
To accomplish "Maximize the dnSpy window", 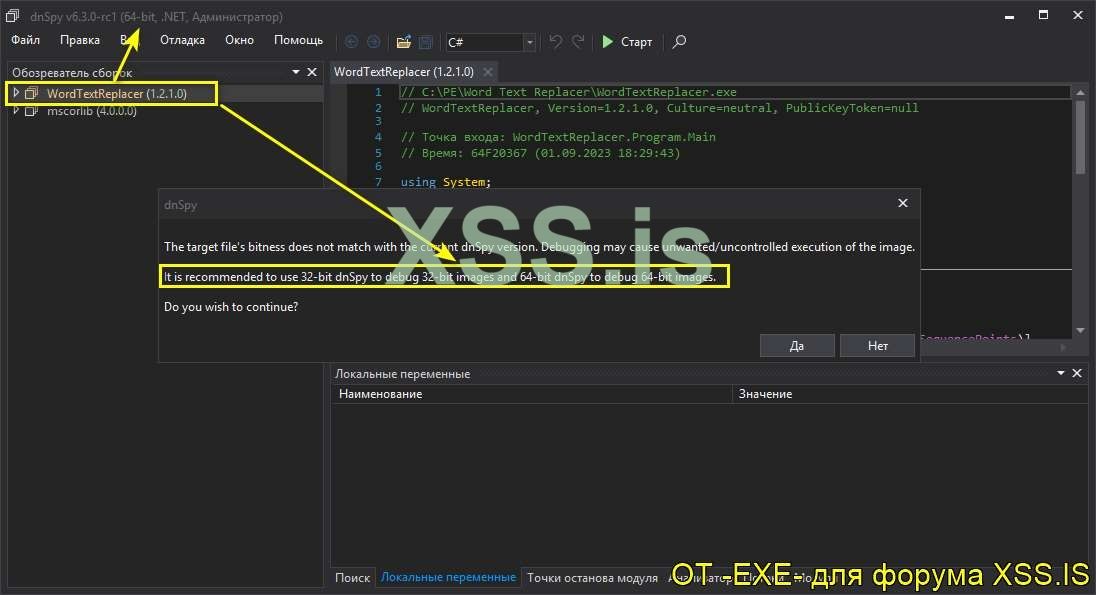I will pyautogui.click(x=1044, y=15).
